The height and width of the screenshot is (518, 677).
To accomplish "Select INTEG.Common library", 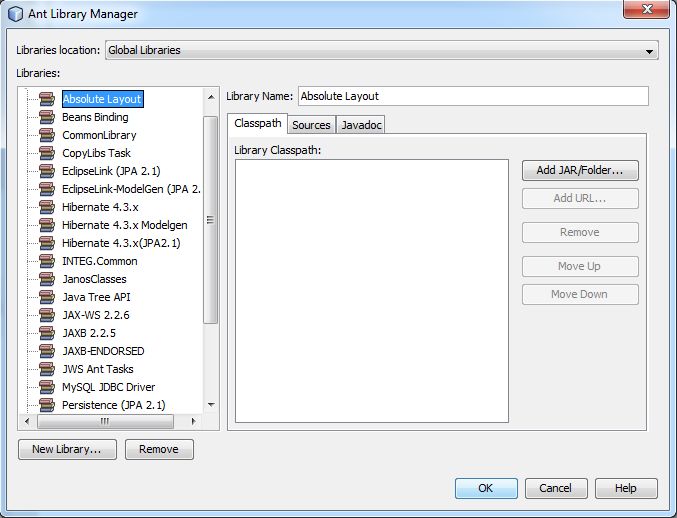I will 100,261.
